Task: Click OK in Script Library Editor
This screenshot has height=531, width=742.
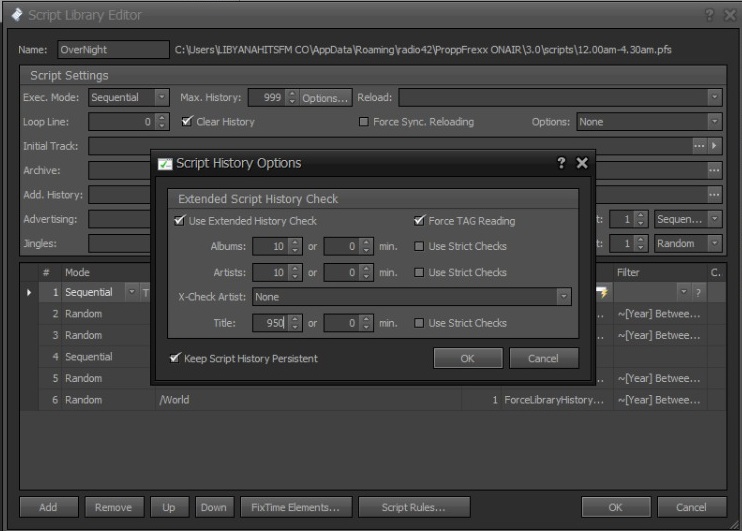Action: [x=616, y=507]
